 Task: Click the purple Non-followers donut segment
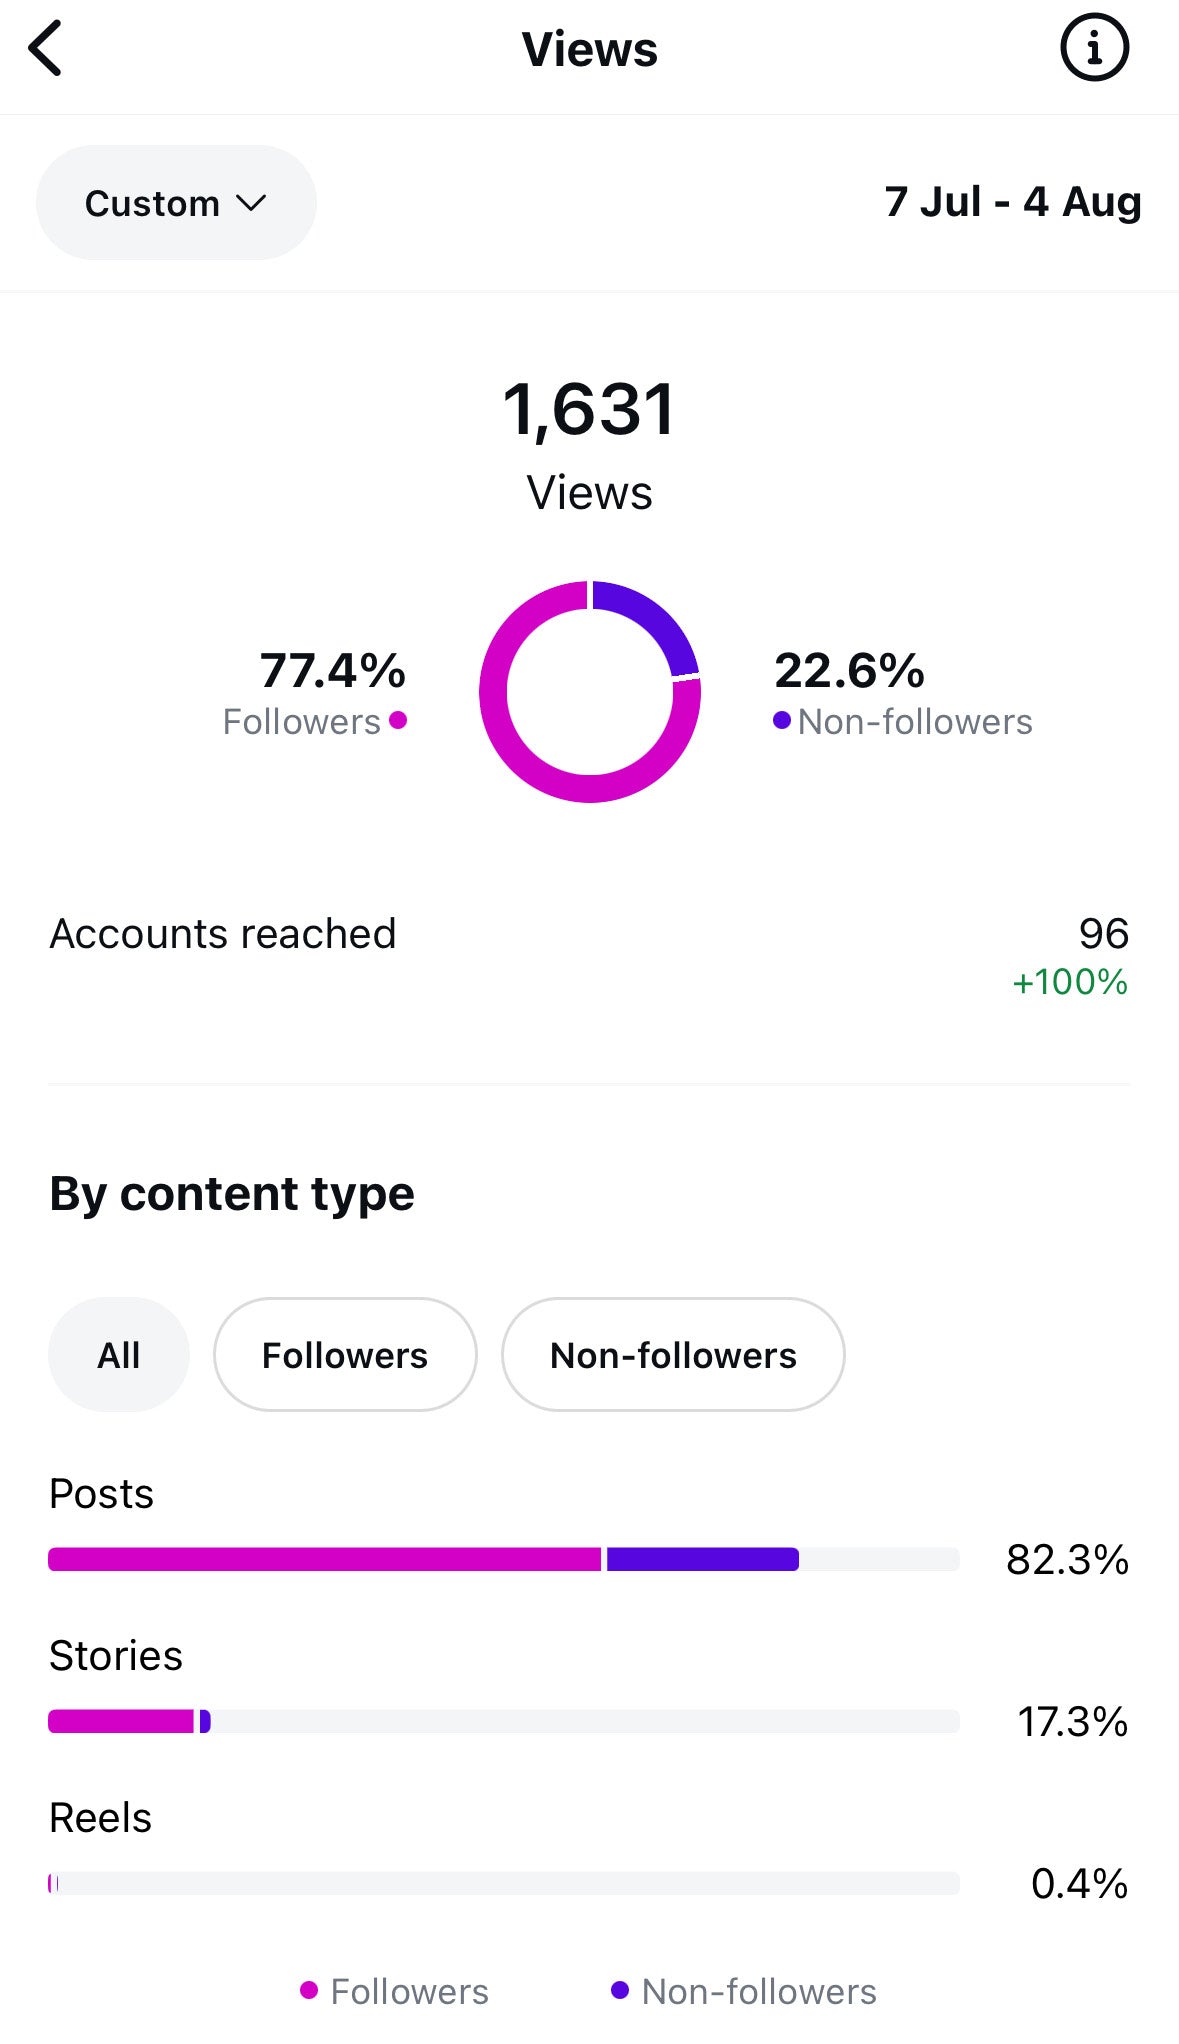tap(655, 615)
